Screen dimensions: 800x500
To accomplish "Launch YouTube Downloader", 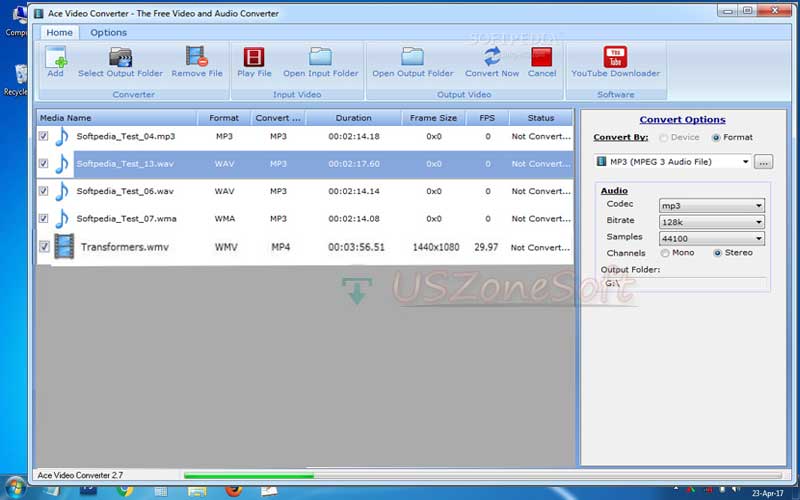I will point(615,63).
